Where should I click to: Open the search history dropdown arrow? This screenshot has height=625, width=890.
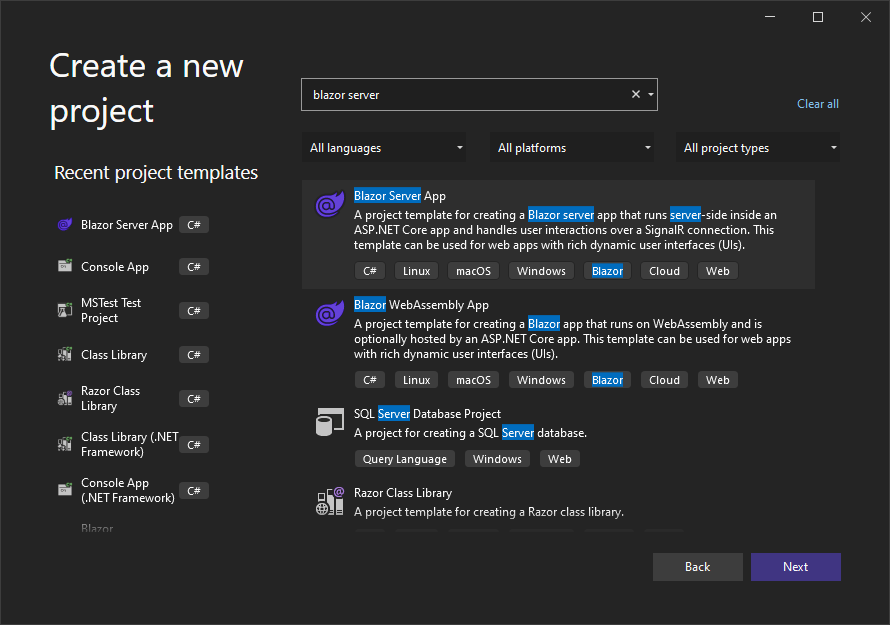pyautogui.click(x=651, y=94)
